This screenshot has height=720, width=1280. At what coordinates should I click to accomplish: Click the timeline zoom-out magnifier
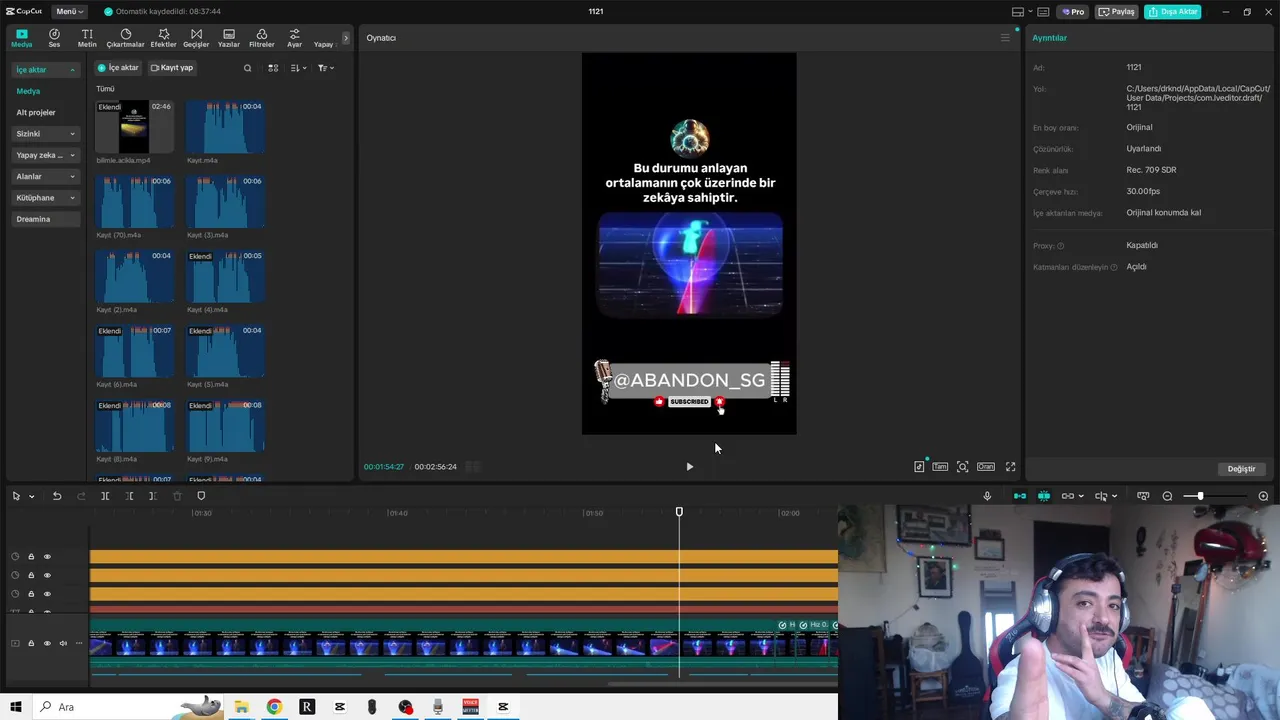click(1167, 496)
